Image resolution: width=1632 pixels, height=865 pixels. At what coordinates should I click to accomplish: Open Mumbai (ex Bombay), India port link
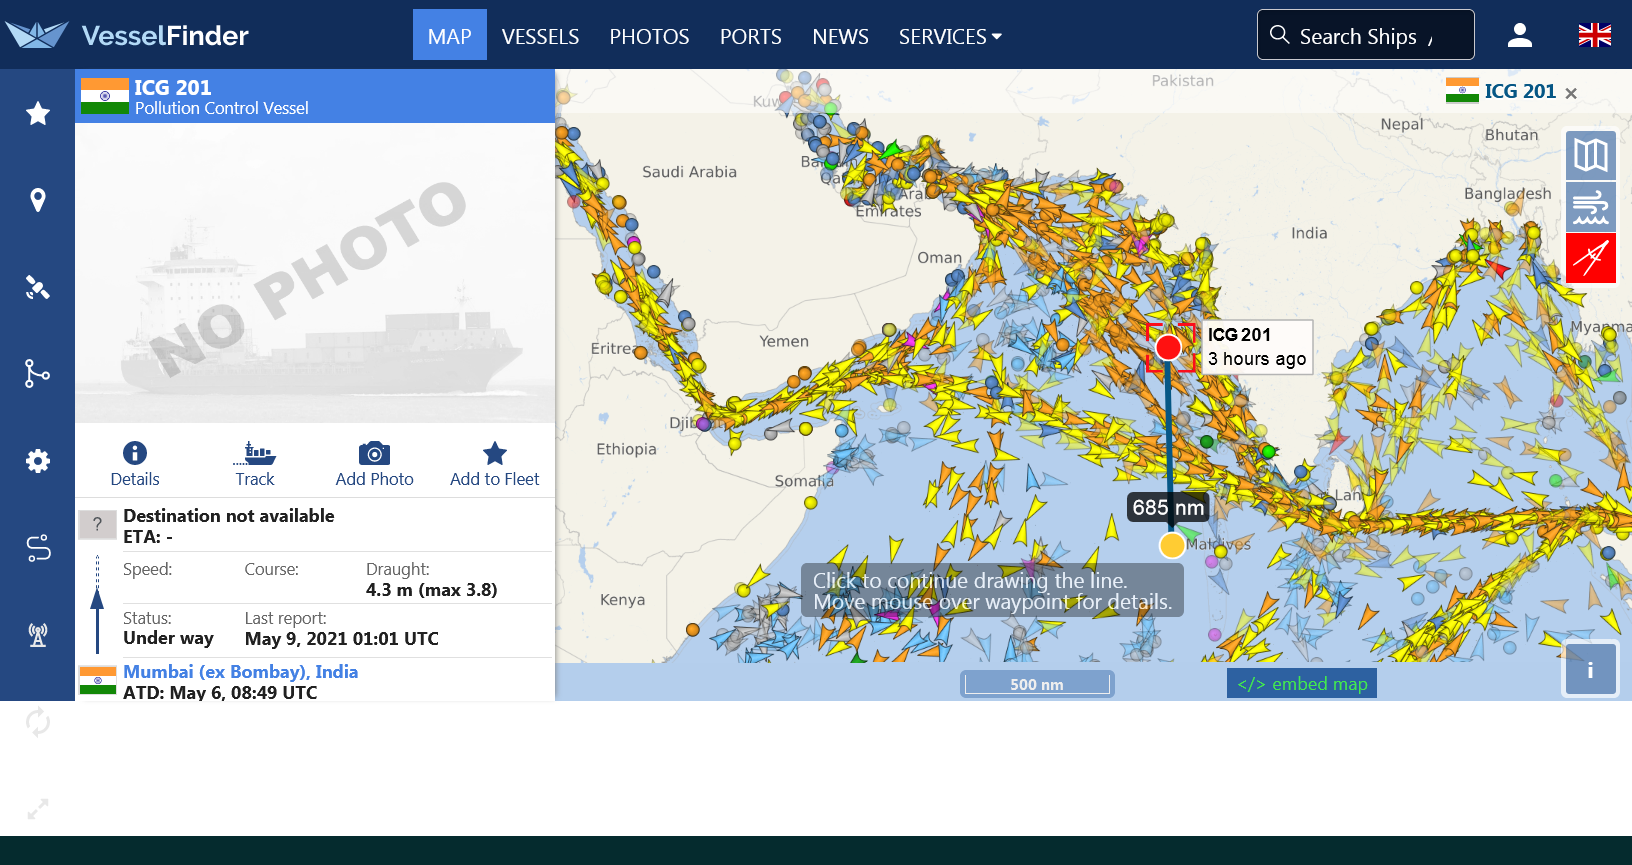(240, 672)
